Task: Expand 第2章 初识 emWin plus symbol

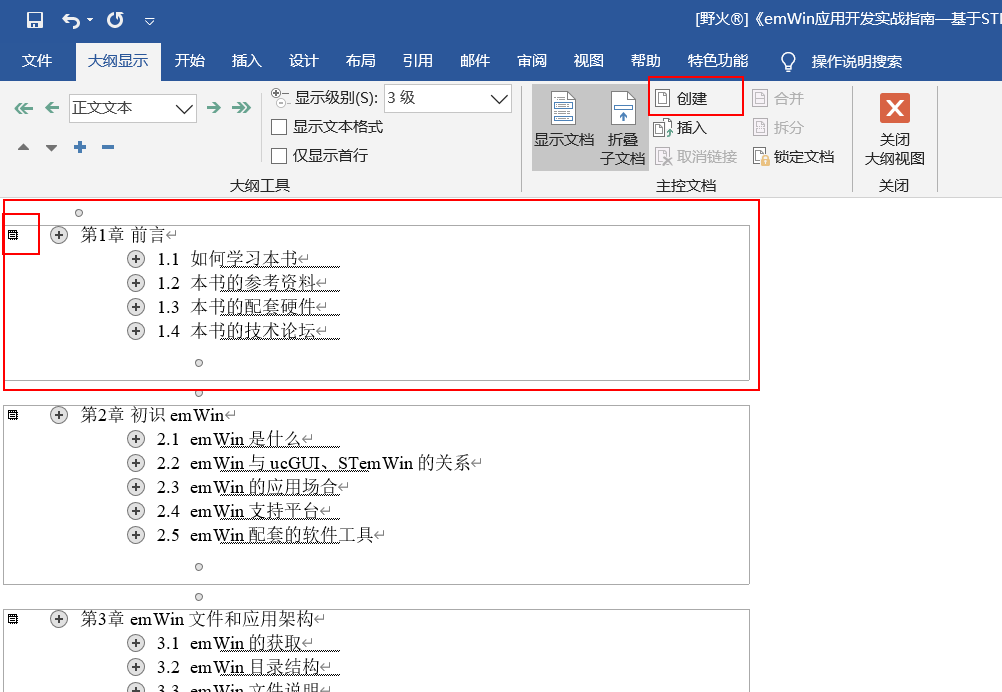Action: 59,414
